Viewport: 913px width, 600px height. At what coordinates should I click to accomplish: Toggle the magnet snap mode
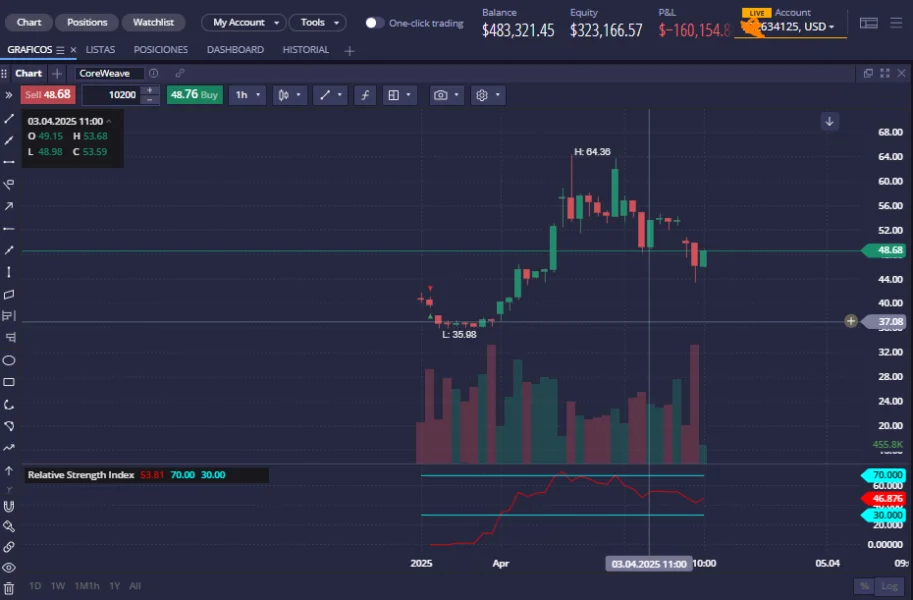click(9, 506)
